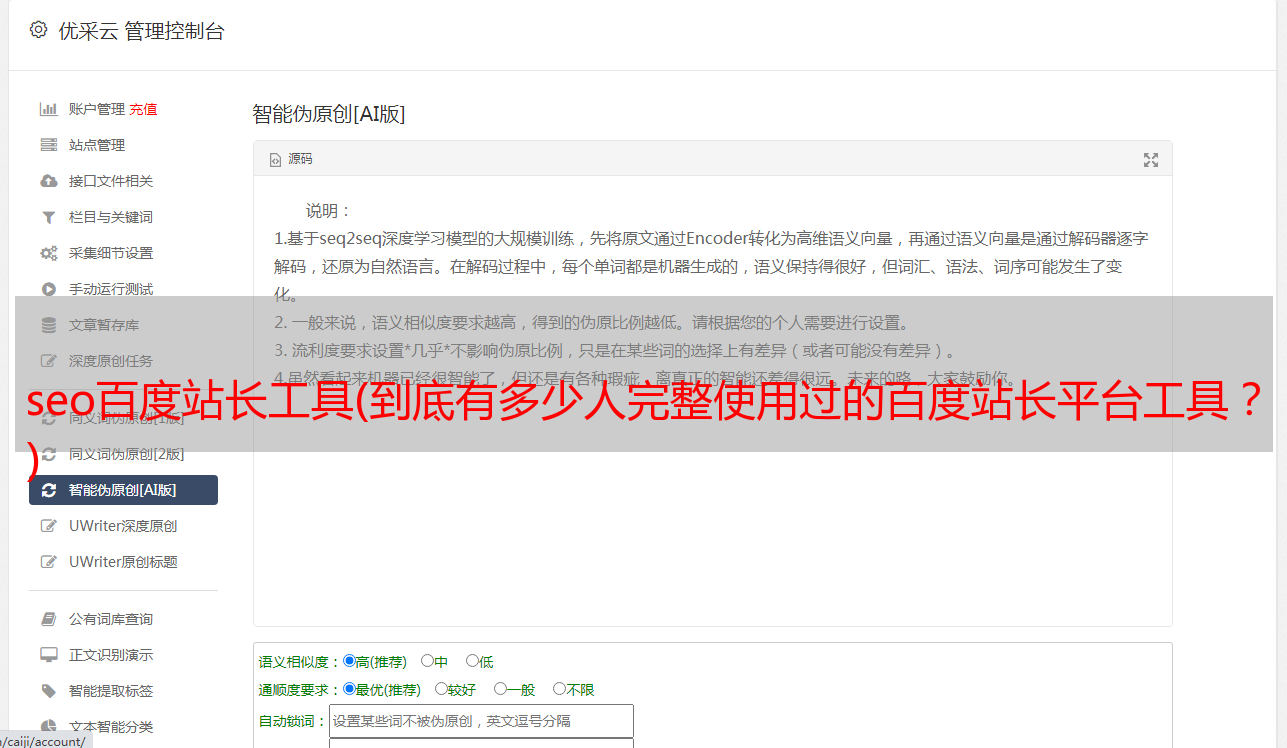Open 手动运行测试 page
The width and height of the screenshot is (1287, 748).
pos(111,289)
